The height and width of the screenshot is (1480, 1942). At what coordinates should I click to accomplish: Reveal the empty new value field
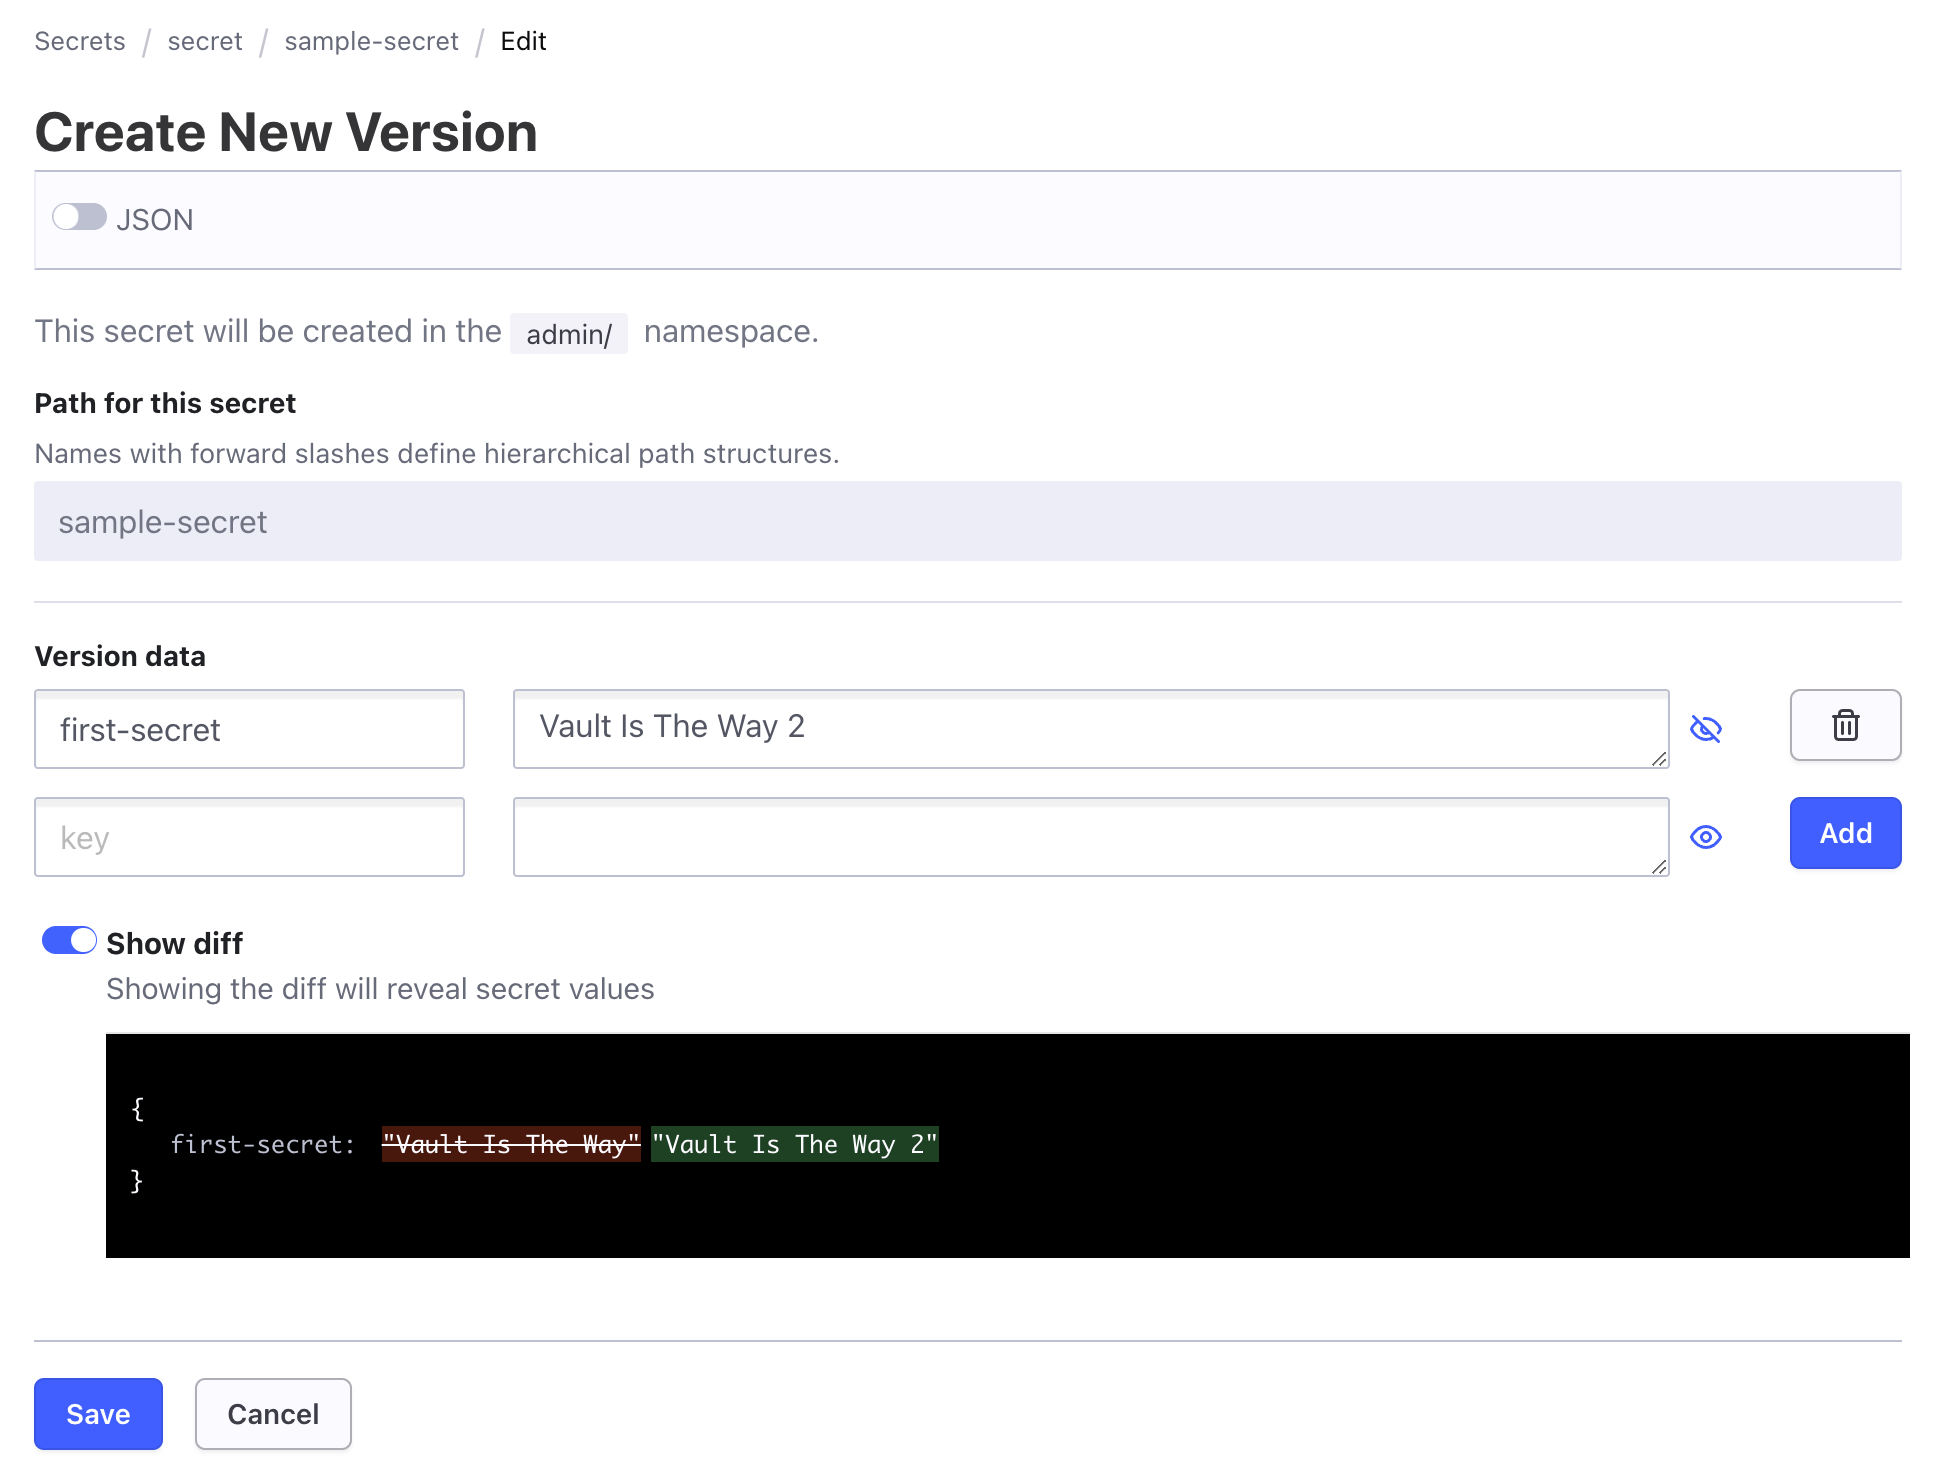click(x=1705, y=837)
